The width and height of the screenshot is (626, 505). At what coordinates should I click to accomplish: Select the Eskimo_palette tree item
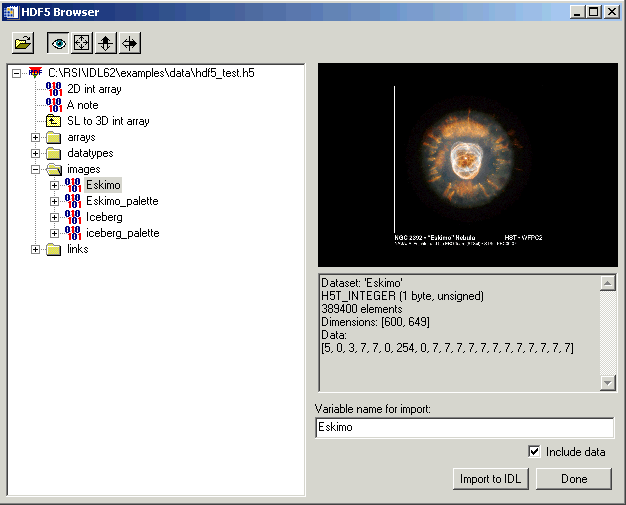click(x=122, y=201)
